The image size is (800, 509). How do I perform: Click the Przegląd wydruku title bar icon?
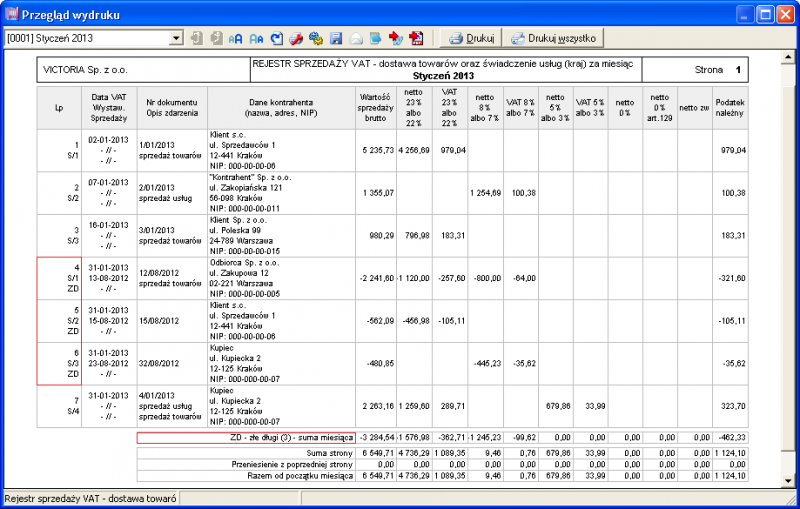11,14
